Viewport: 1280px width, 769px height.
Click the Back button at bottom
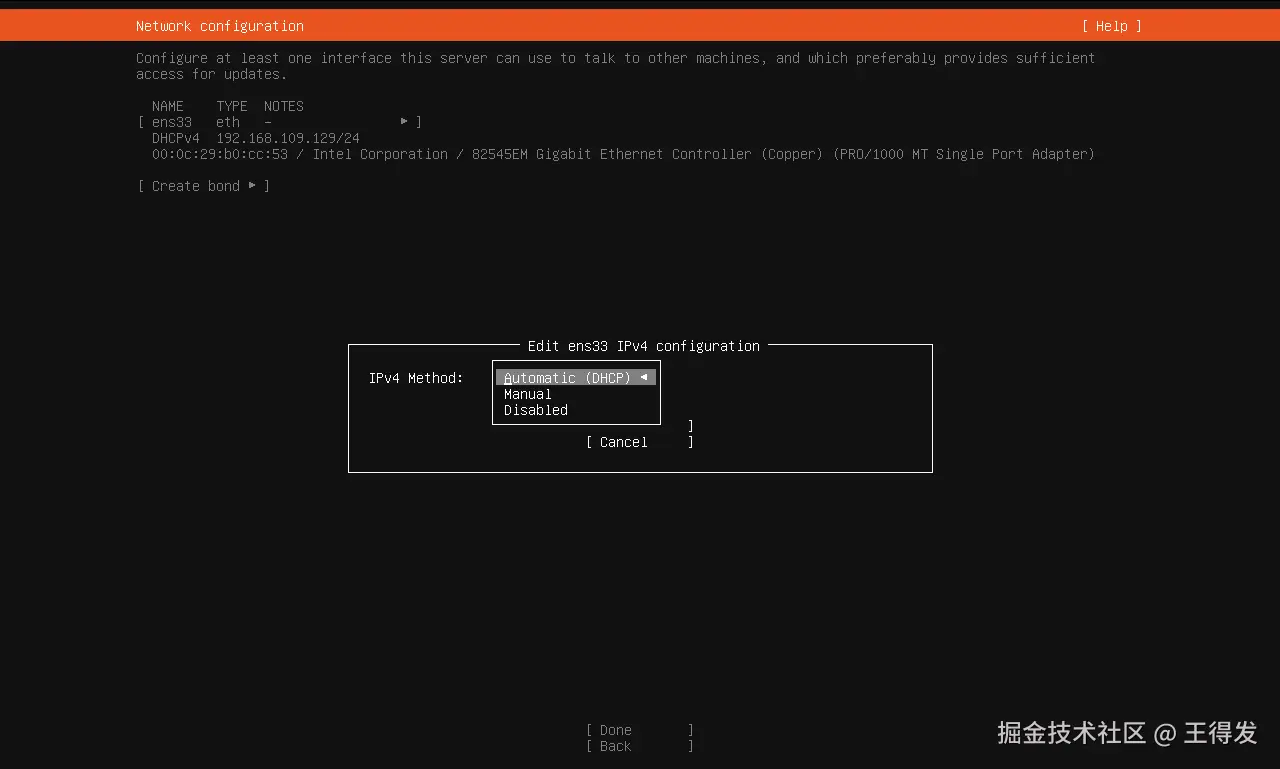pyautogui.click(x=639, y=746)
